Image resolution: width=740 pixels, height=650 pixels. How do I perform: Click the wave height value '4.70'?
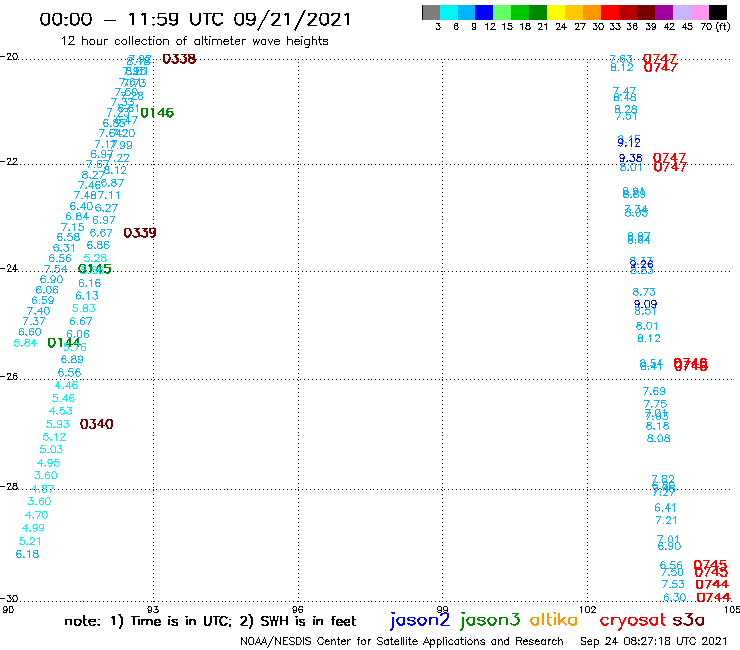pyautogui.click(x=36, y=515)
